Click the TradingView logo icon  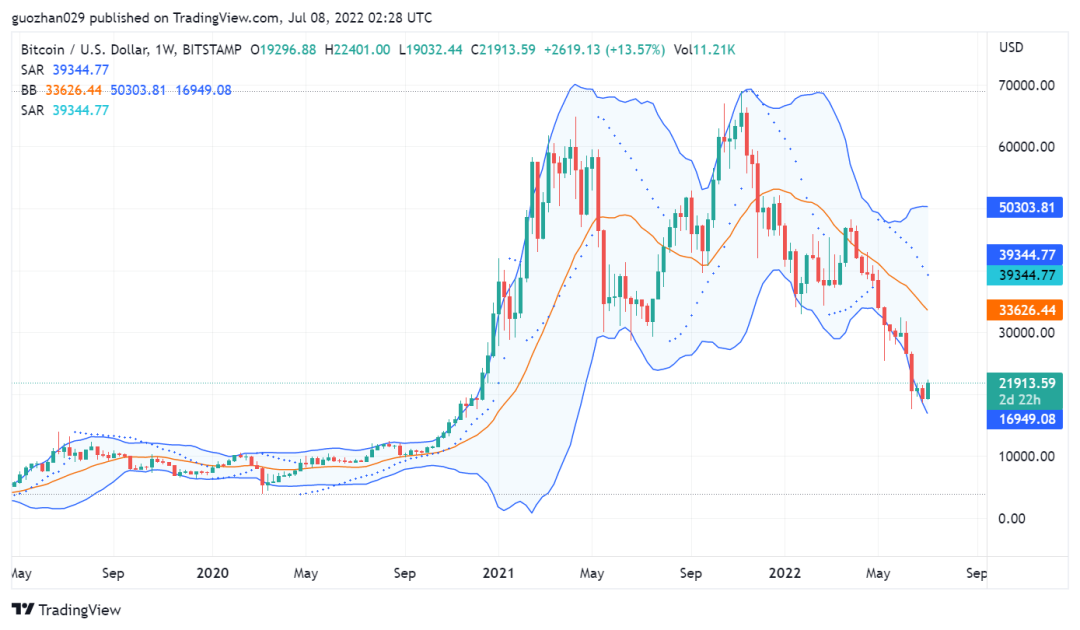tap(23, 609)
